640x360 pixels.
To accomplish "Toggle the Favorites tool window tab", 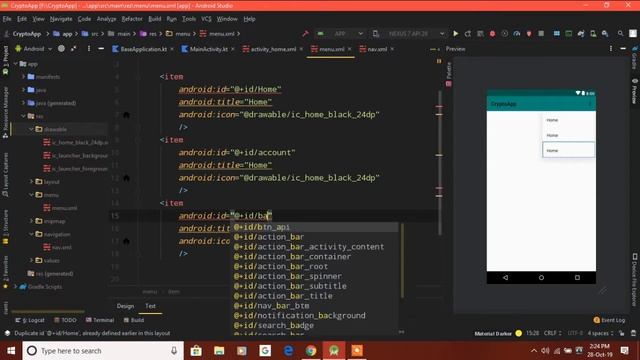I will (5, 273).
